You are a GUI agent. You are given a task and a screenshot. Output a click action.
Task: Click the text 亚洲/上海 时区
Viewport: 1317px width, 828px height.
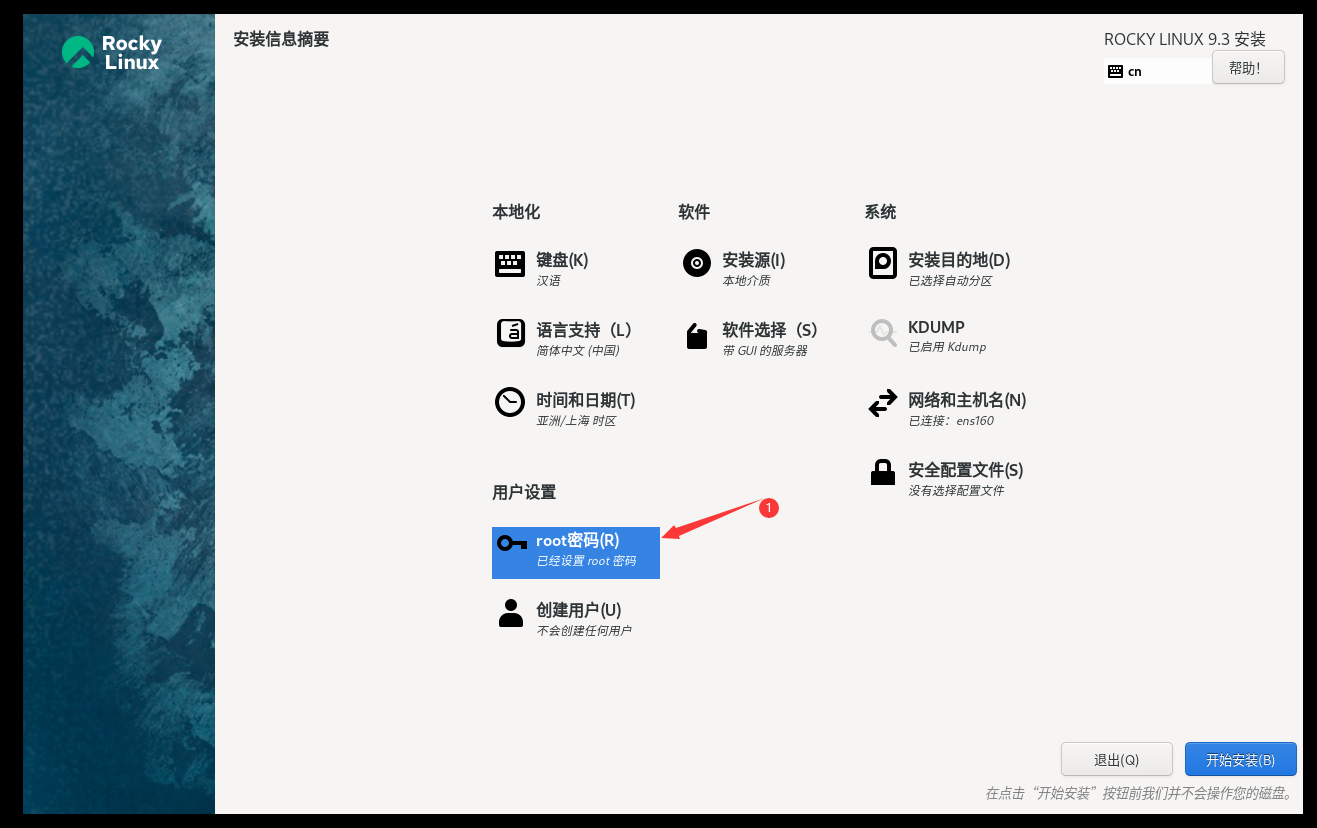576,421
